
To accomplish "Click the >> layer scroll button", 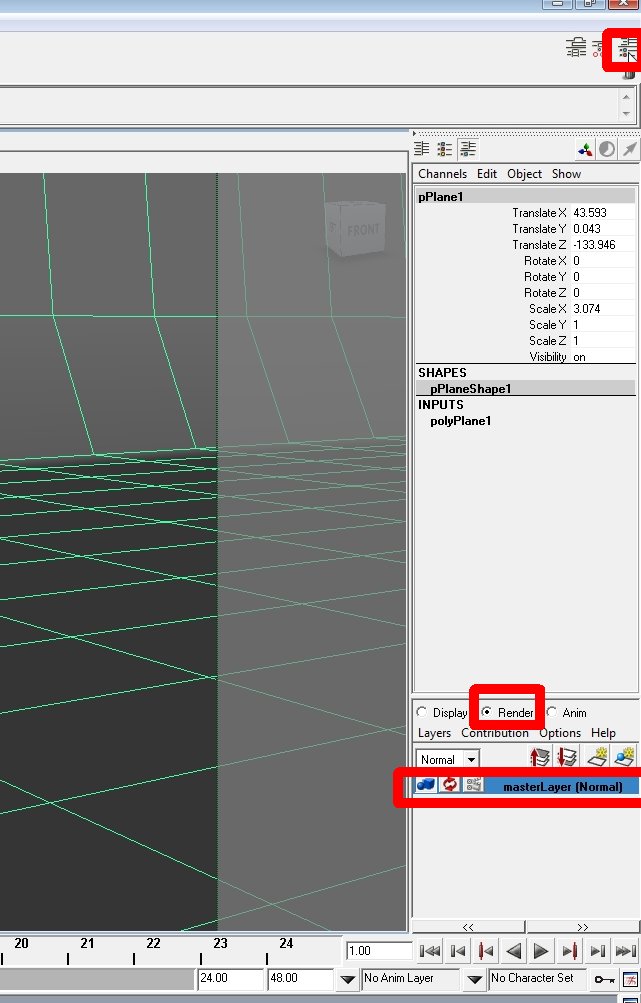I will (x=582, y=927).
